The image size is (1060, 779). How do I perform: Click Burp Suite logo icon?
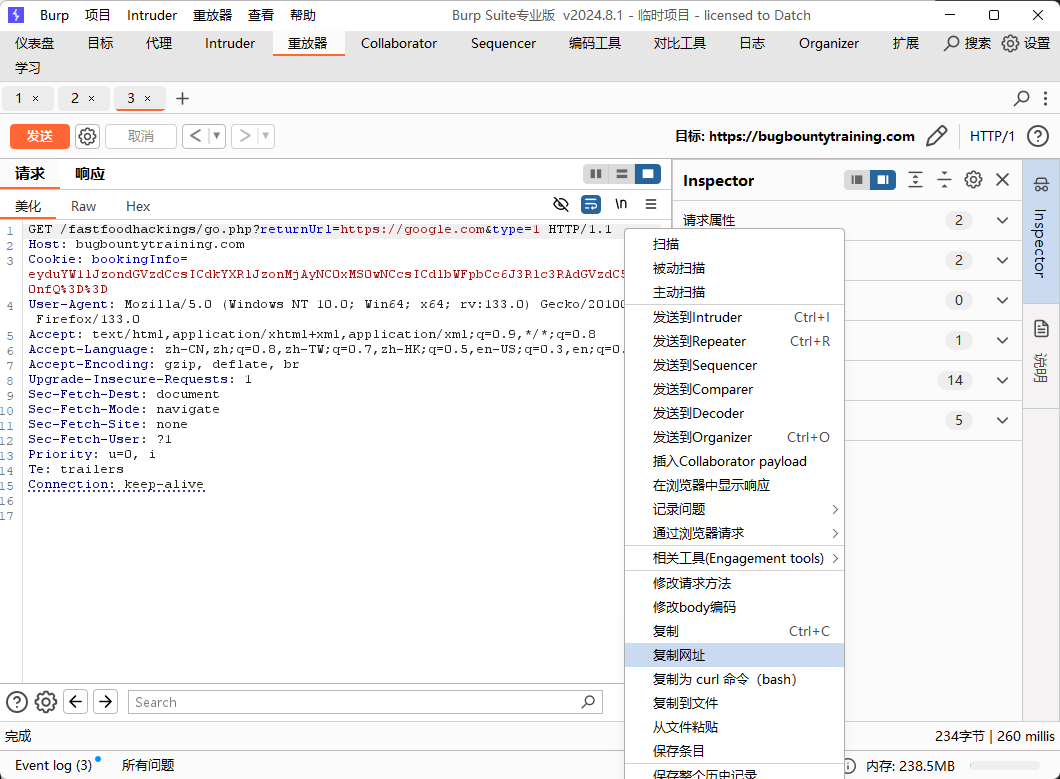click(16, 15)
